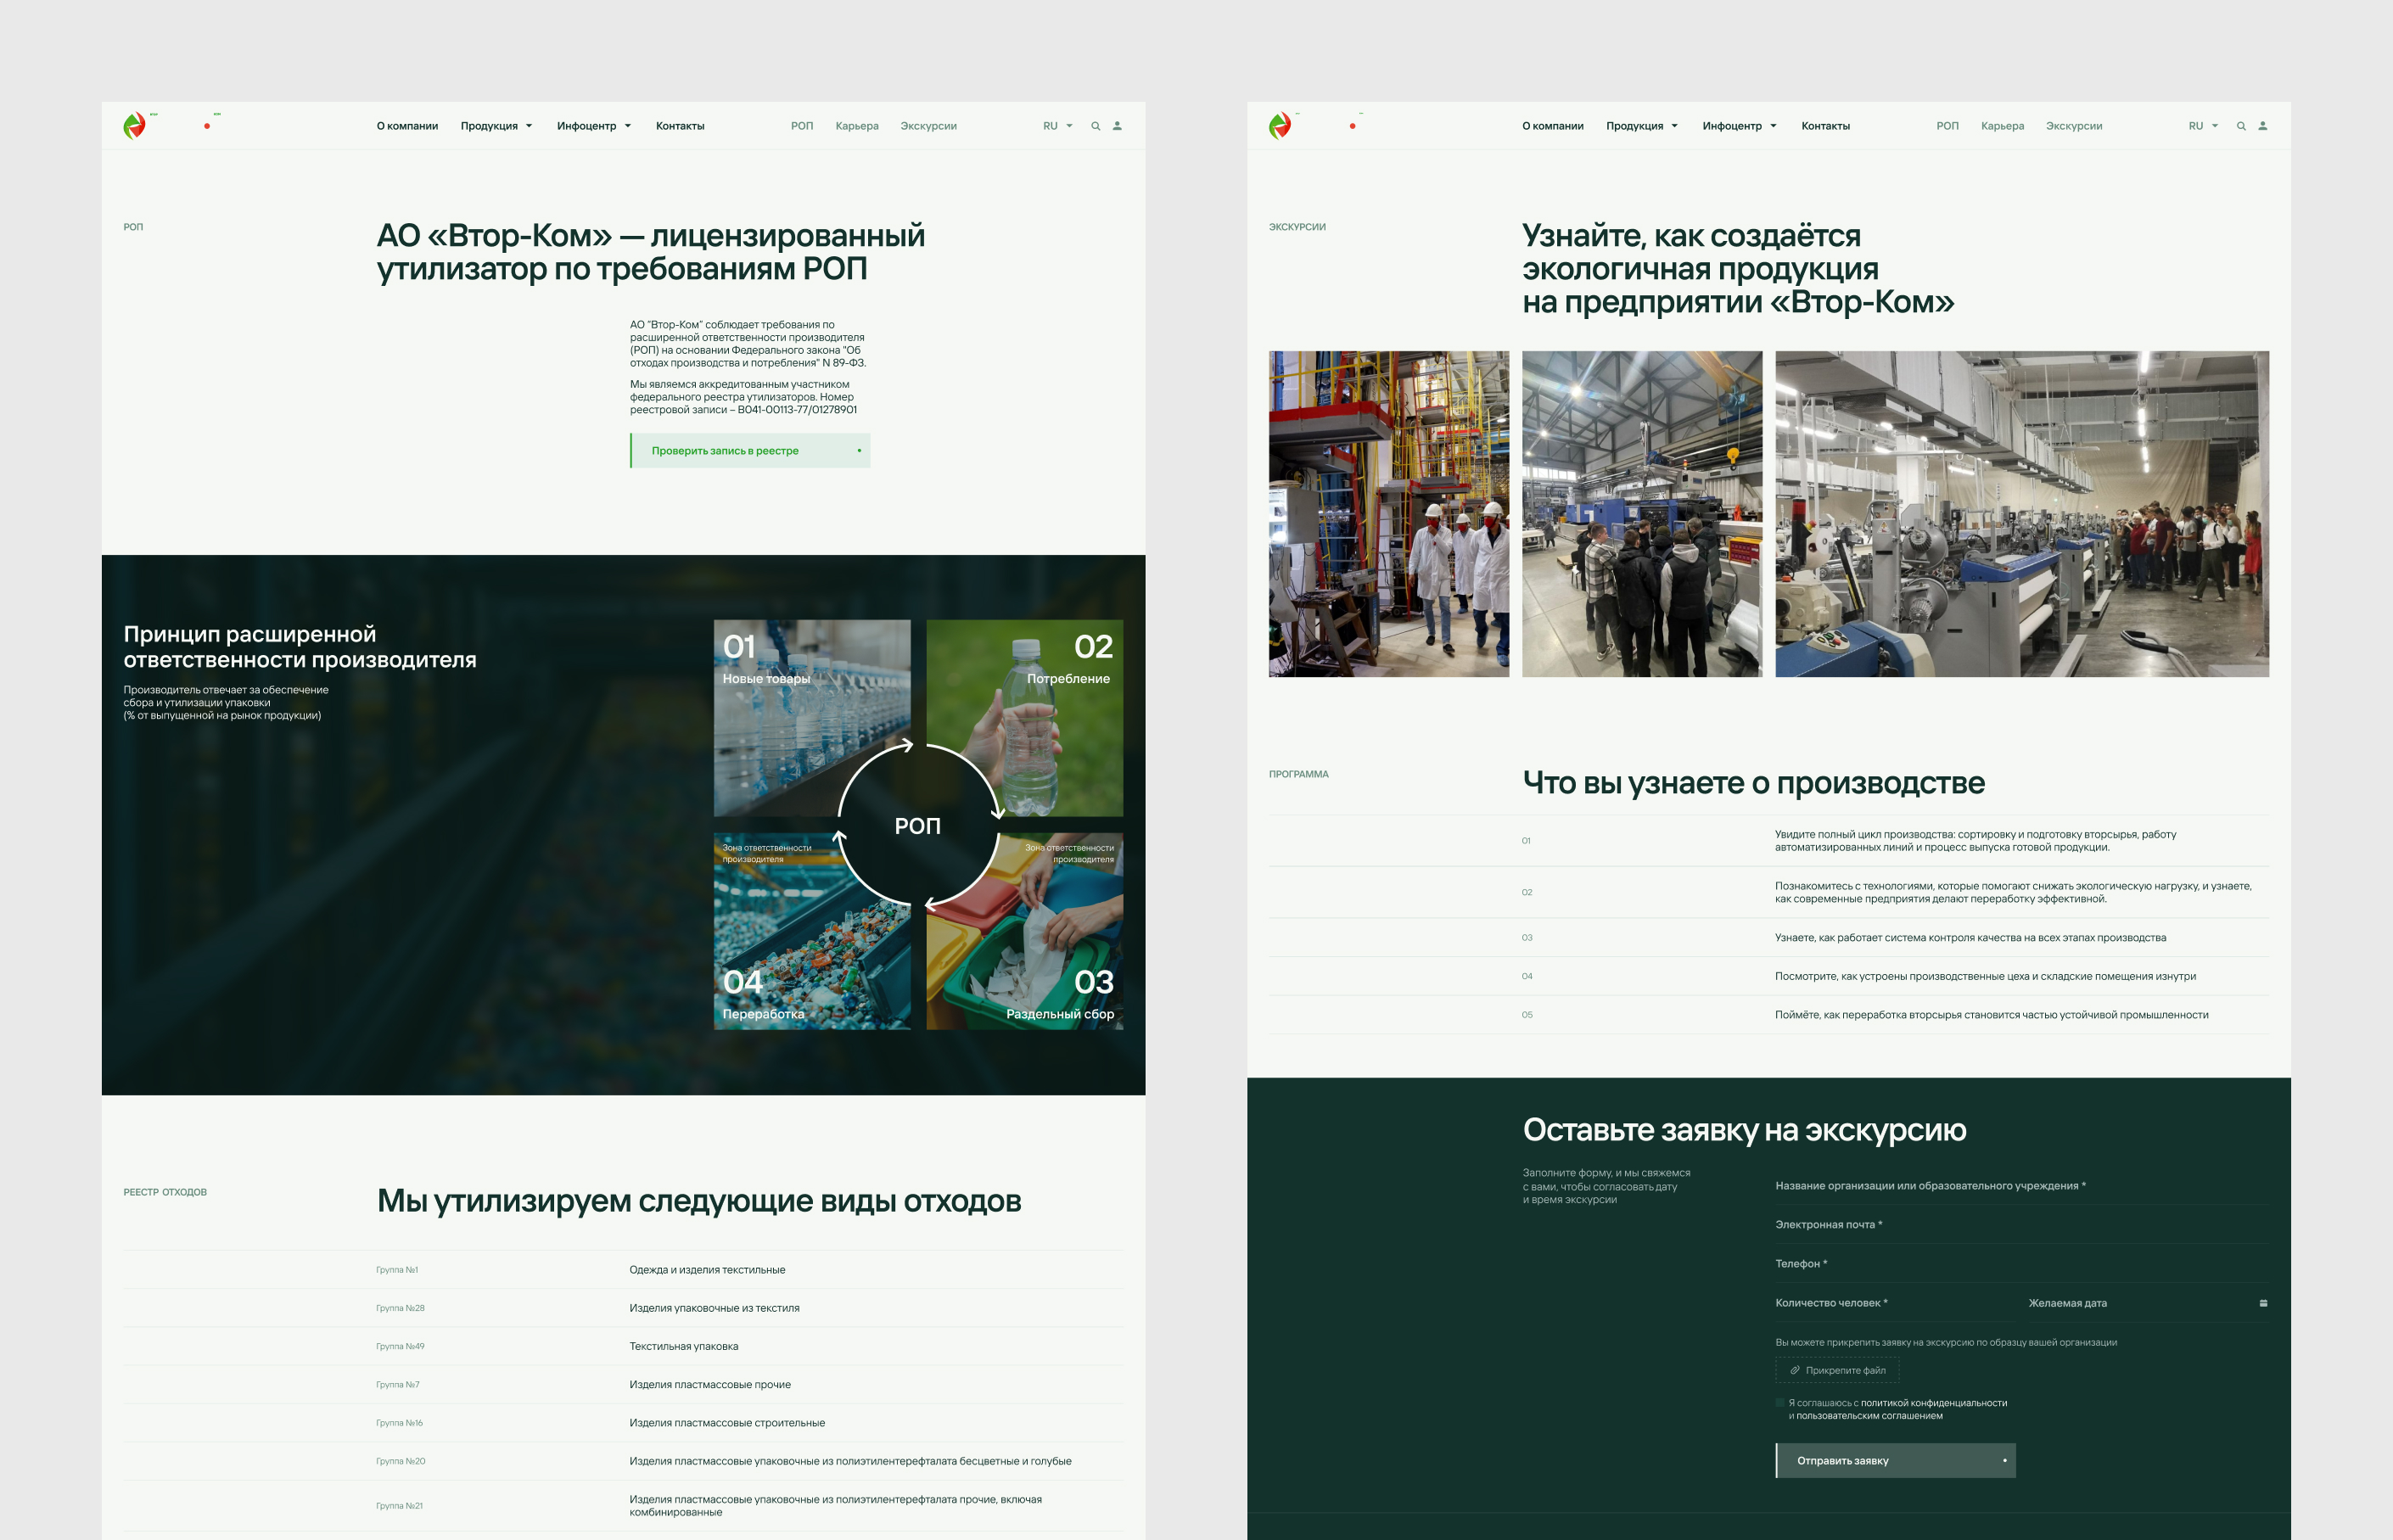Go to Карьера link in left page header
2393x1540 pixels.
point(857,126)
